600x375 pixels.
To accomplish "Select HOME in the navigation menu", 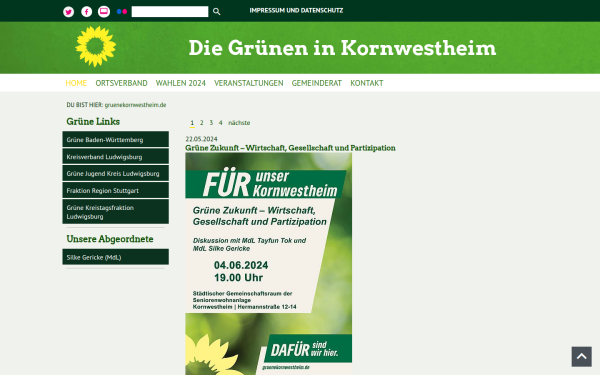I will click(x=76, y=83).
